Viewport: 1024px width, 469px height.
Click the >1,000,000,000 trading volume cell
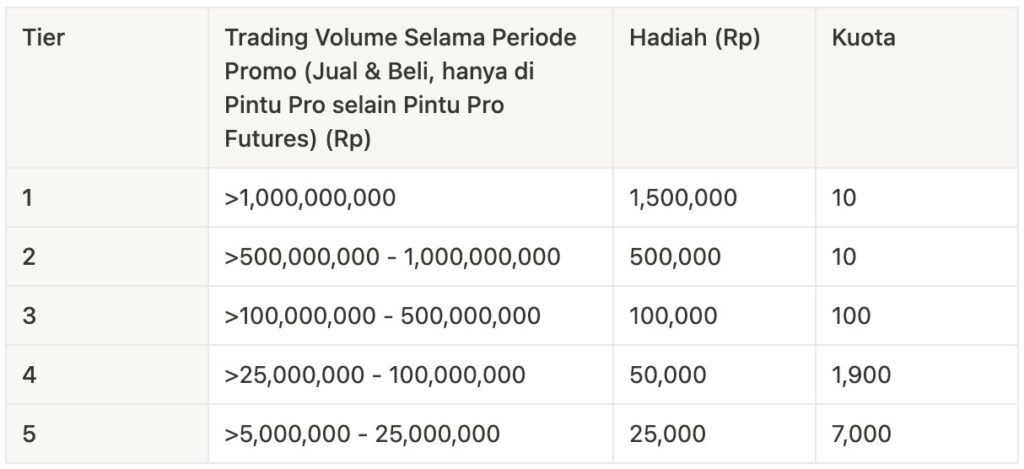tap(310, 198)
